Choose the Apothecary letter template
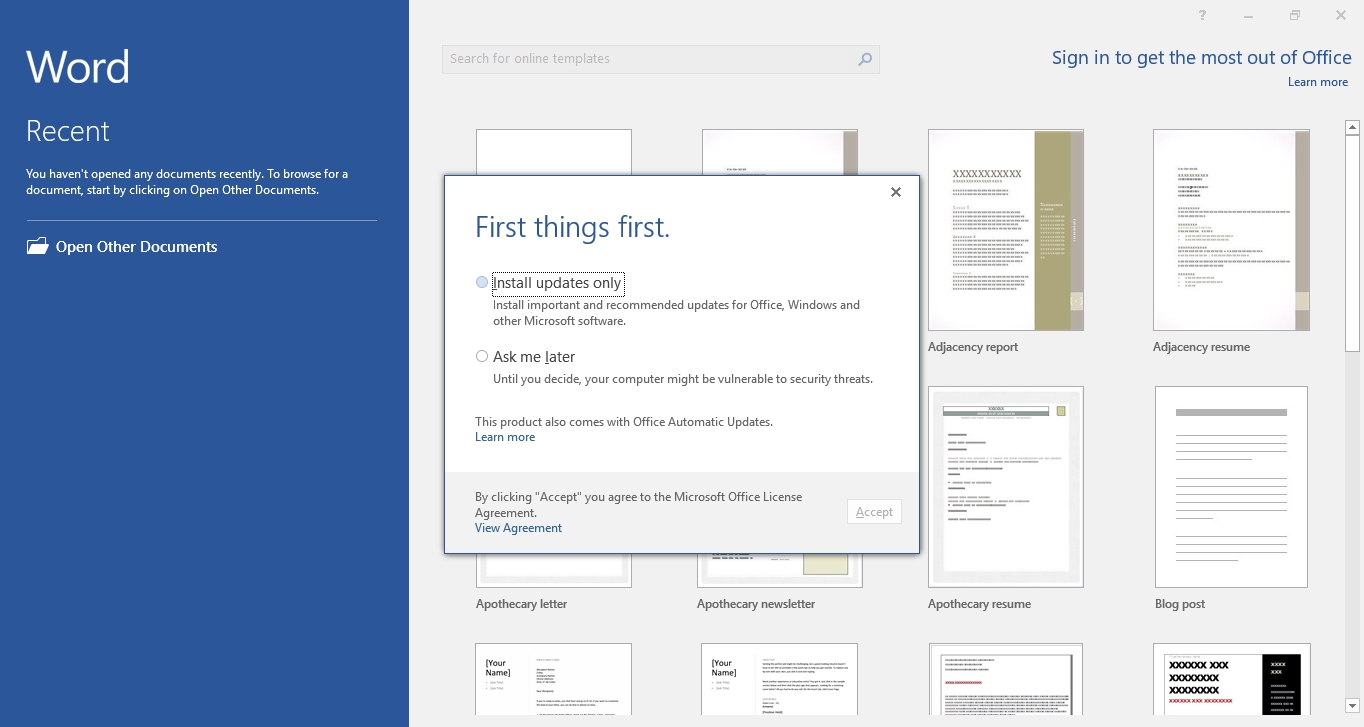Image resolution: width=1364 pixels, height=727 pixels. 554,570
